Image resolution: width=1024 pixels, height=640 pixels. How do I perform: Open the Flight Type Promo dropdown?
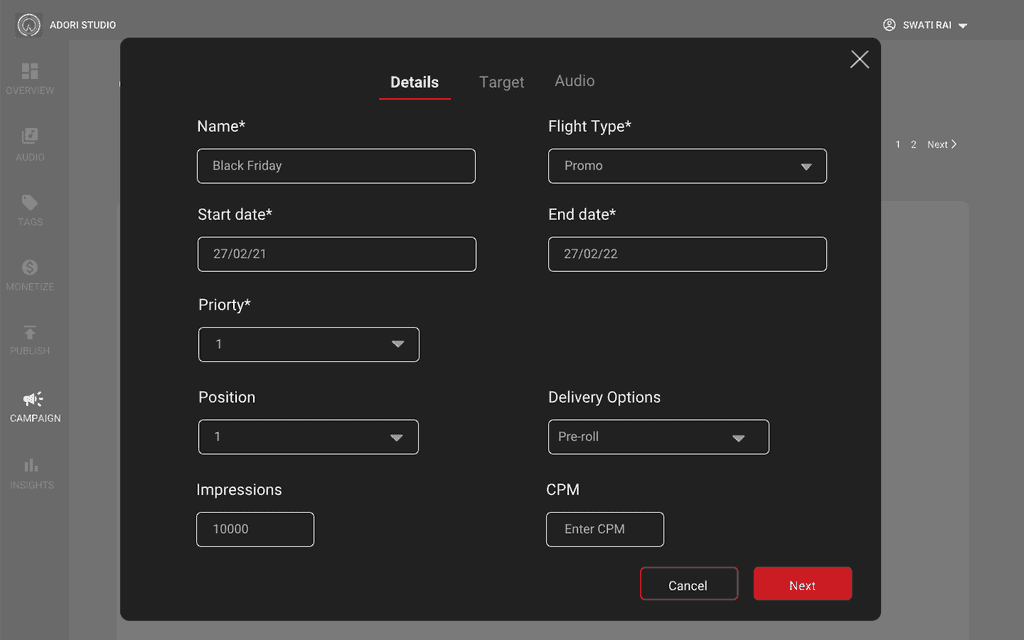(687, 166)
